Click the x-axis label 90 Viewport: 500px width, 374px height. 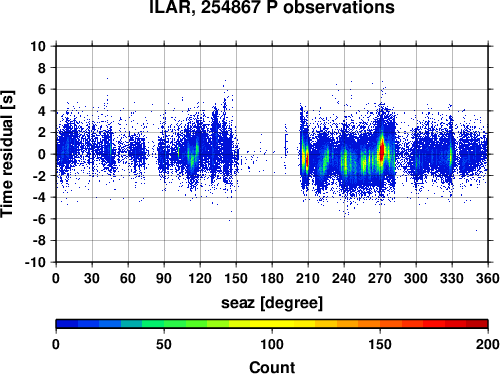point(164,278)
